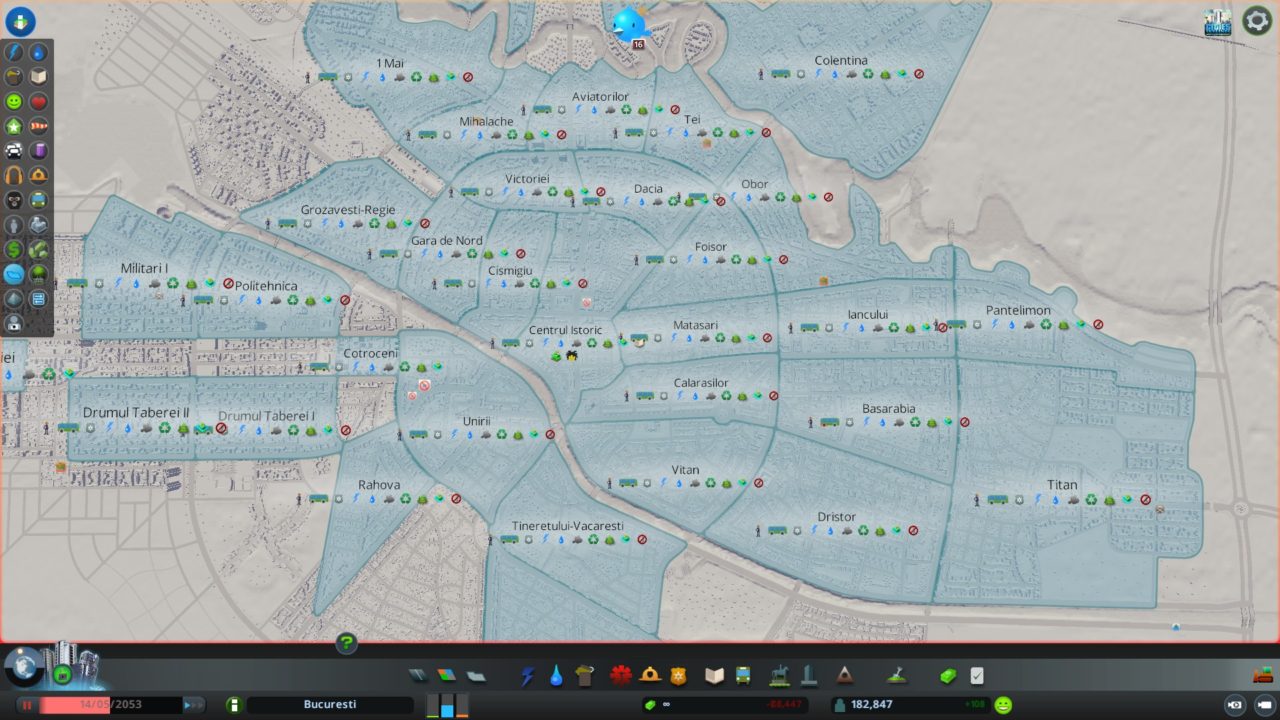This screenshot has height=720, width=1280.
Task: Open the Zoning tool menu
Action: tap(446, 677)
